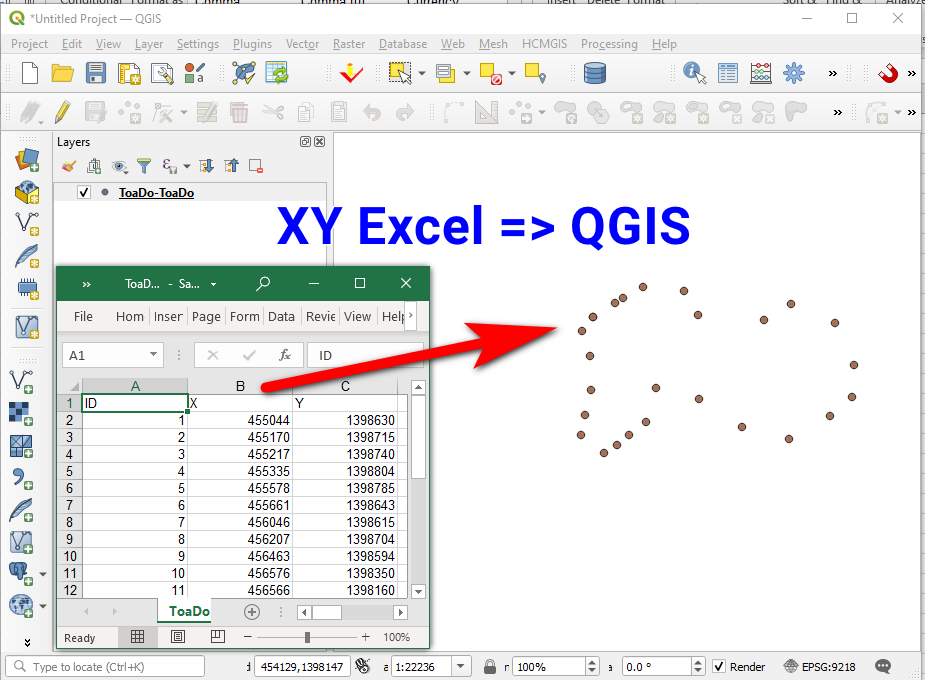Open the Vector menu
This screenshot has height=680, width=925.
pos(302,44)
